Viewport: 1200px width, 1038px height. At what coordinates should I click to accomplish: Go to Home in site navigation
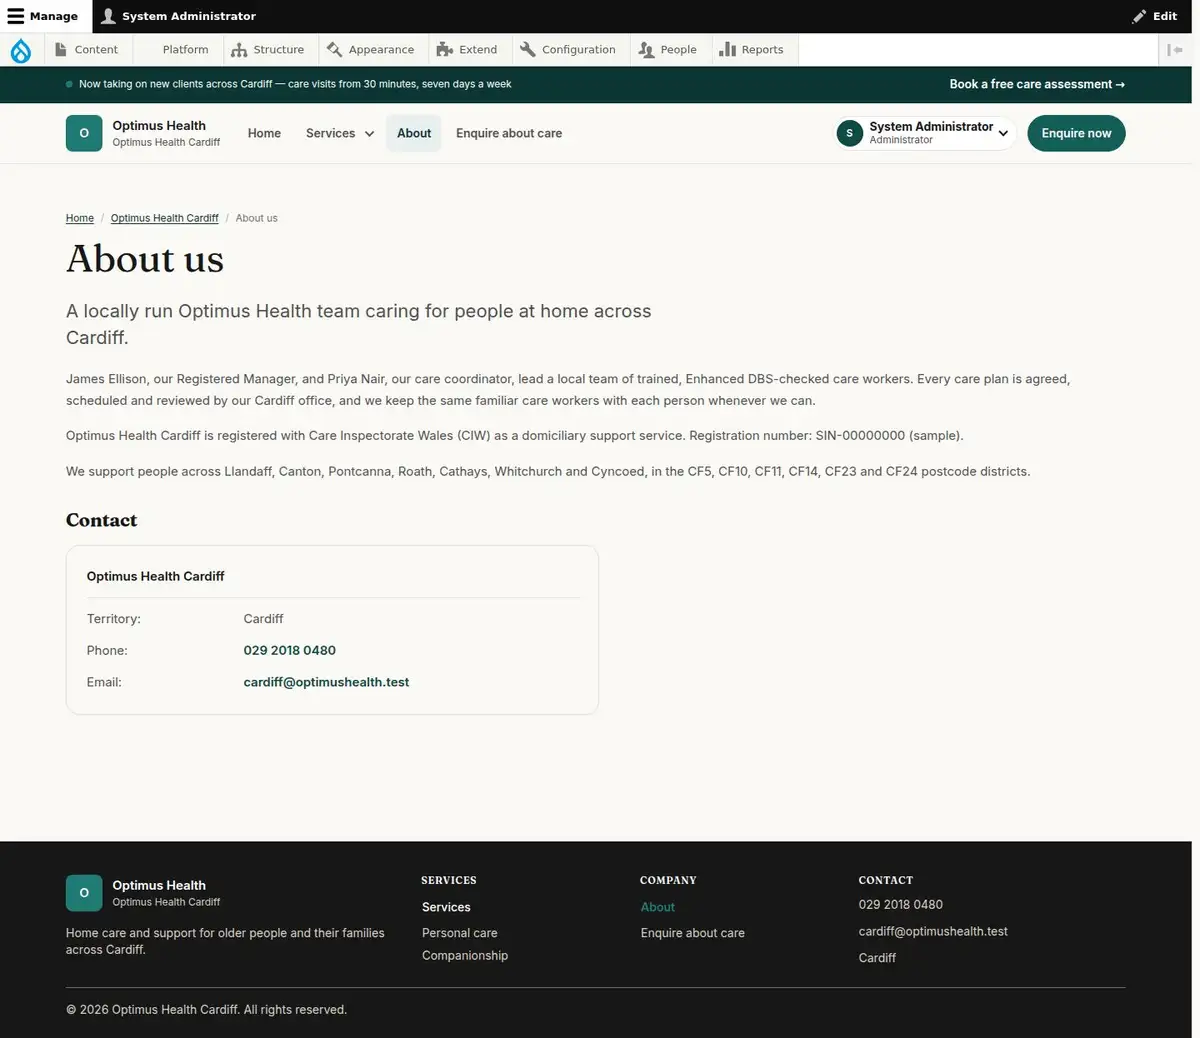264,133
